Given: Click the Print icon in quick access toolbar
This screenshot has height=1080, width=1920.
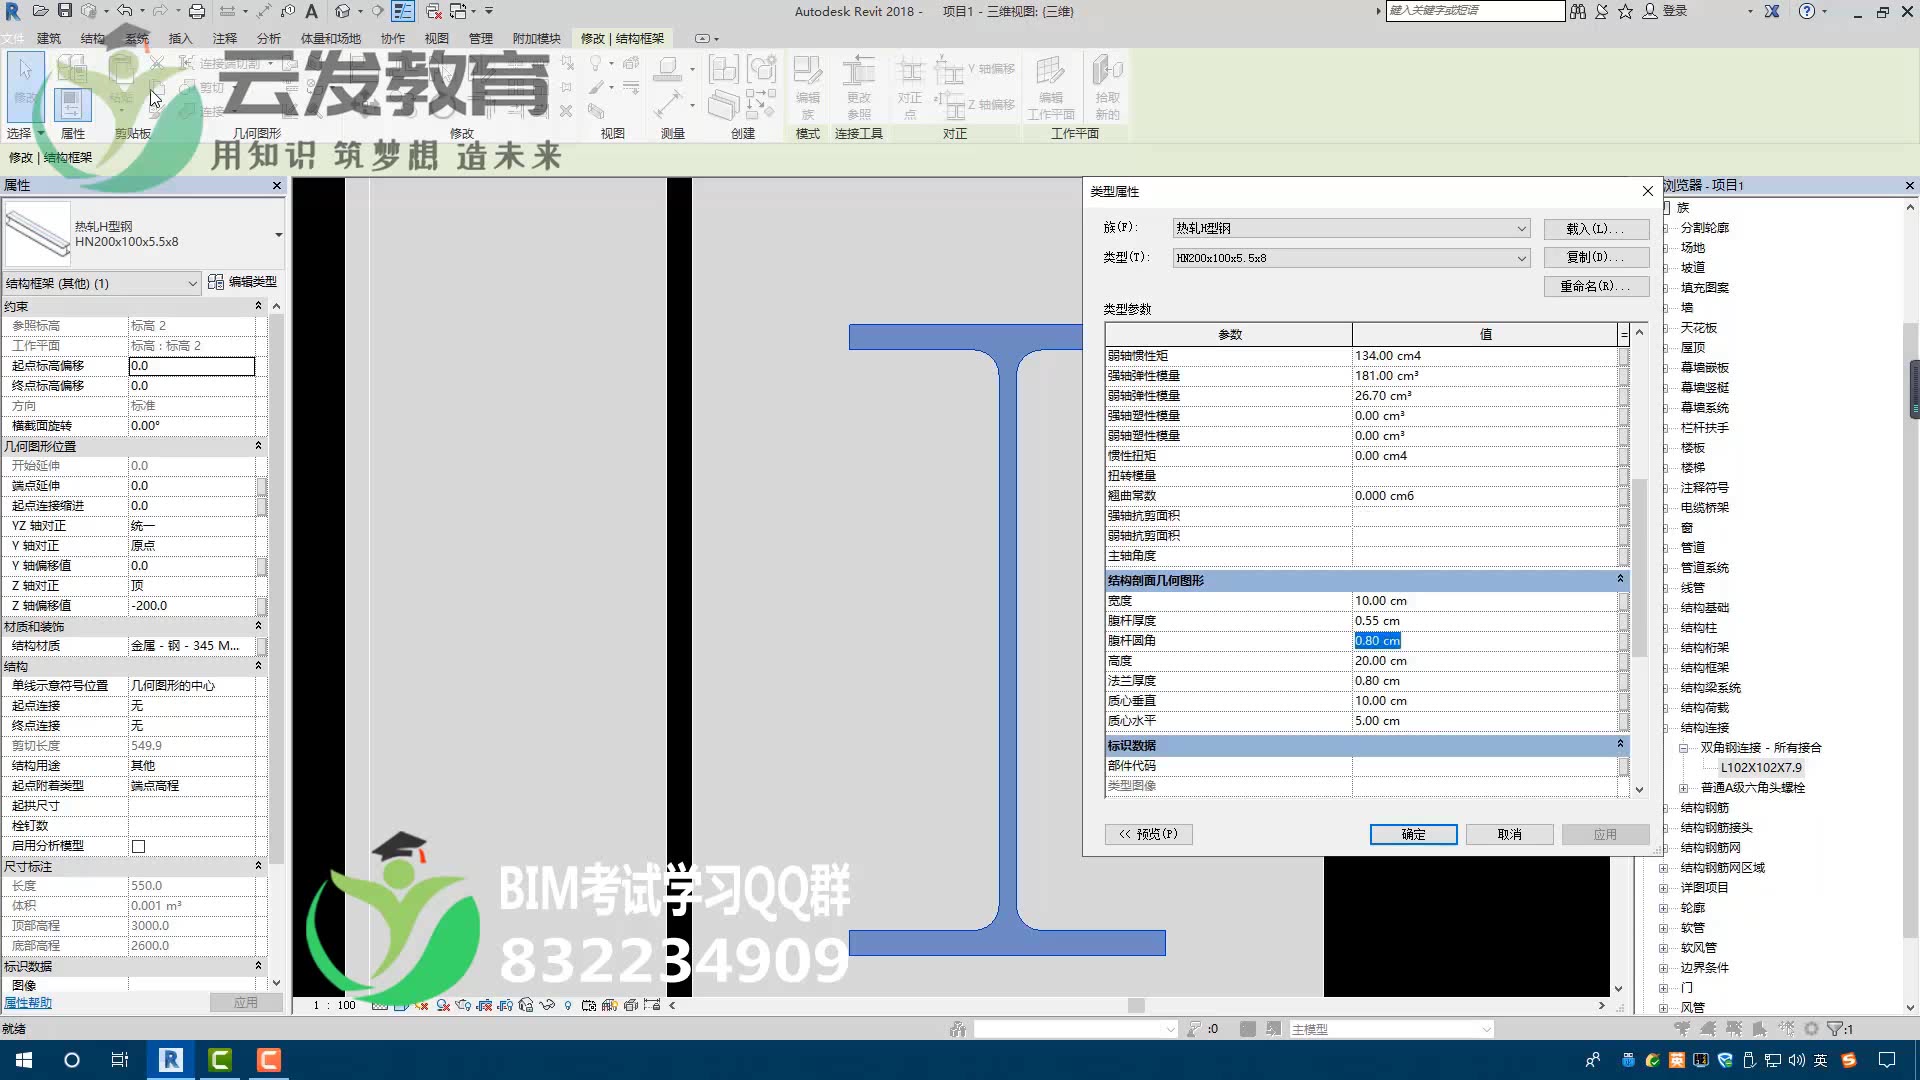Looking at the screenshot, I should coord(197,11).
